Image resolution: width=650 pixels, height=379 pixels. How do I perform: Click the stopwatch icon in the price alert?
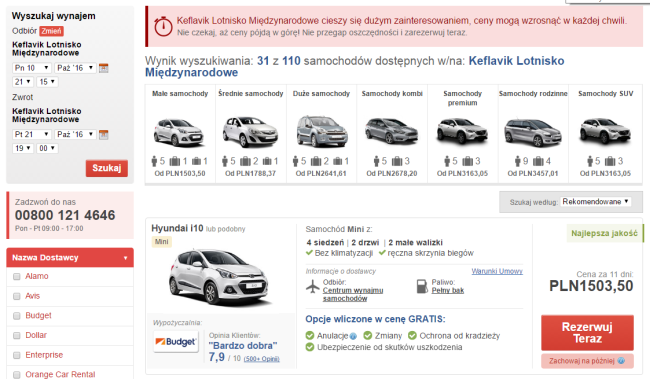click(x=163, y=26)
